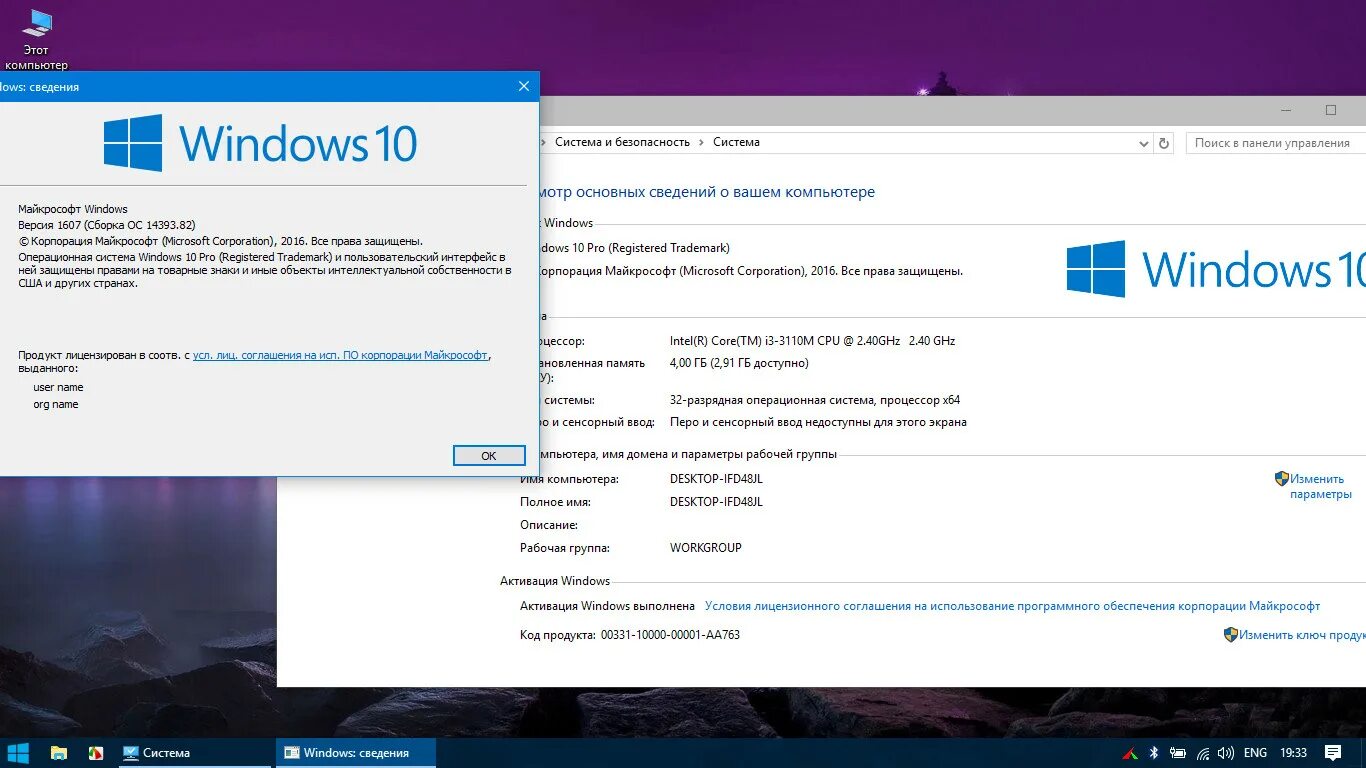
Task: Click Система и безопасность breadcrumb
Action: point(622,142)
